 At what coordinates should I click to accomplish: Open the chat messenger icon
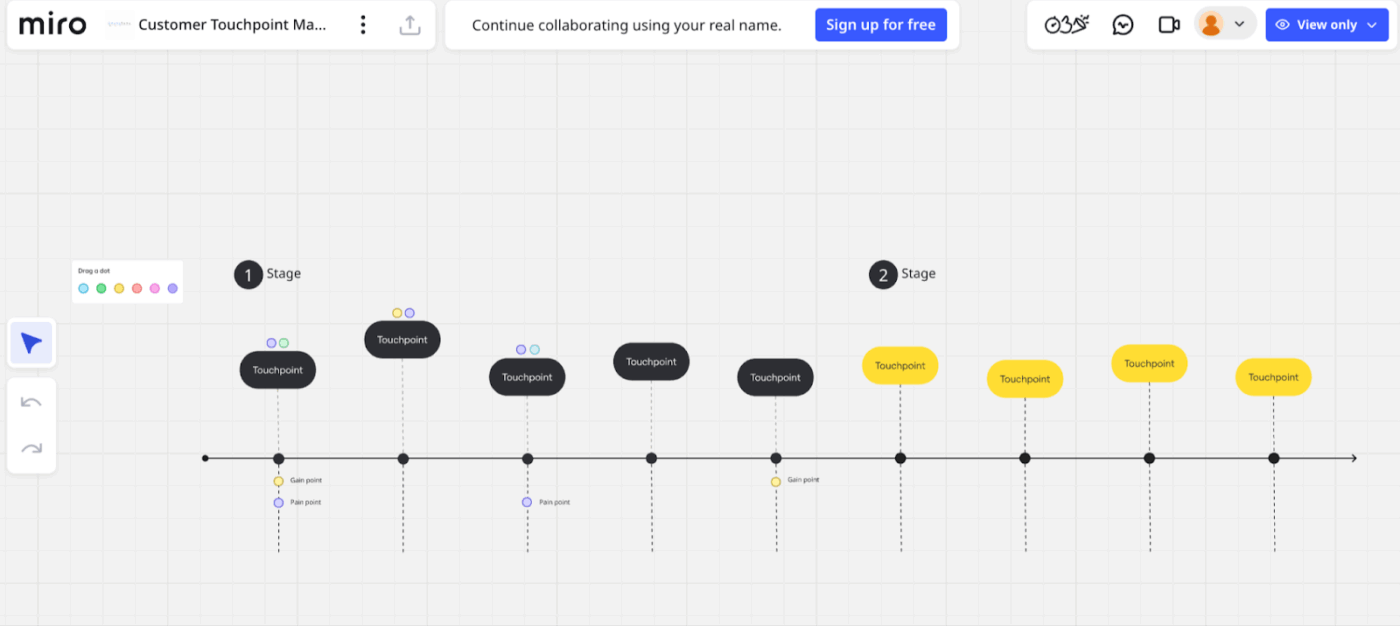pyautogui.click(x=1122, y=23)
